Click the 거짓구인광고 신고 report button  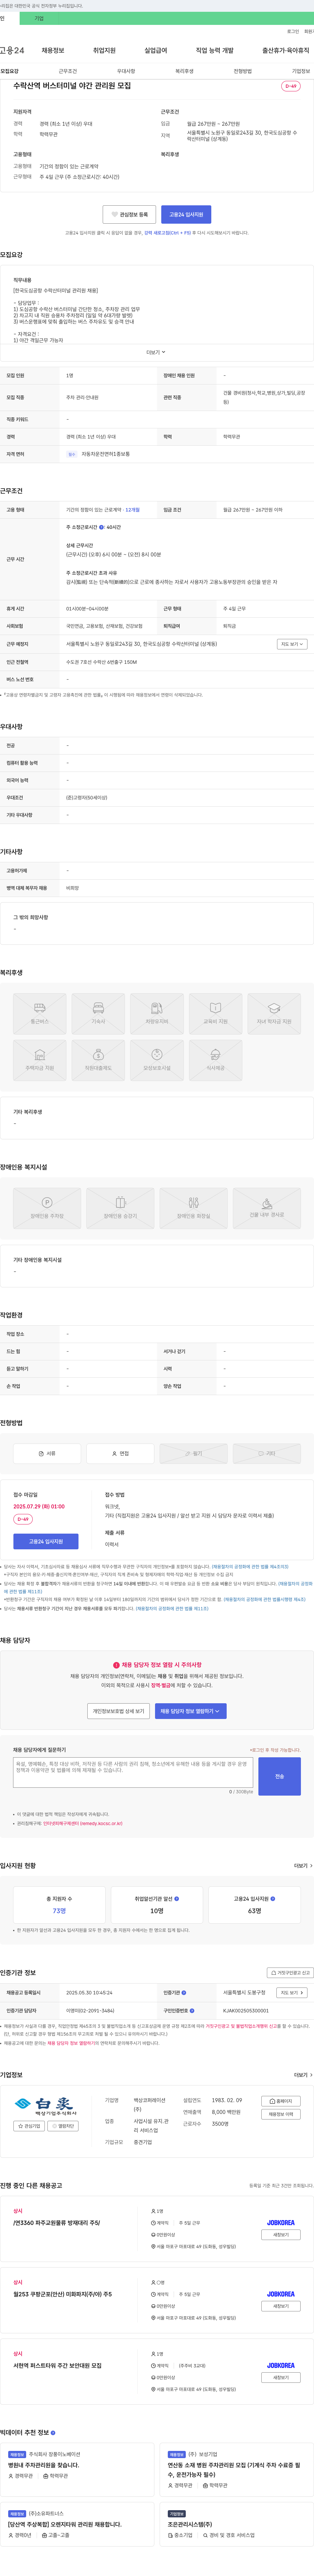click(290, 1973)
